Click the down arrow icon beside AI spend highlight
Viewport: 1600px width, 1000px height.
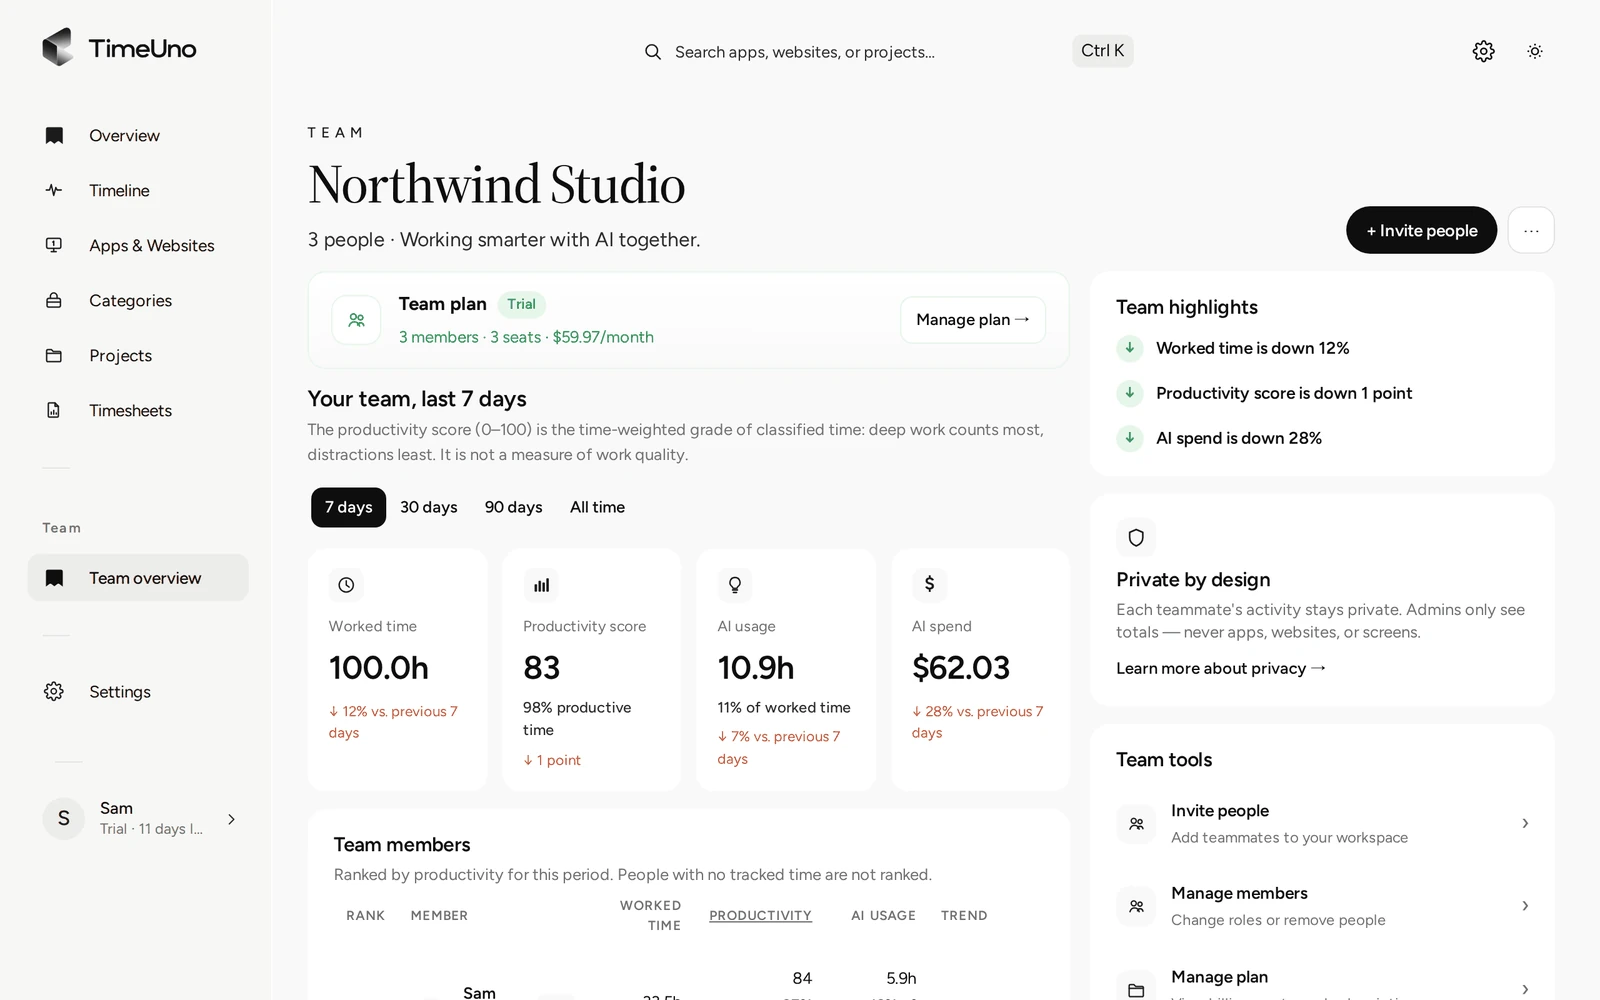point(1130,438)
